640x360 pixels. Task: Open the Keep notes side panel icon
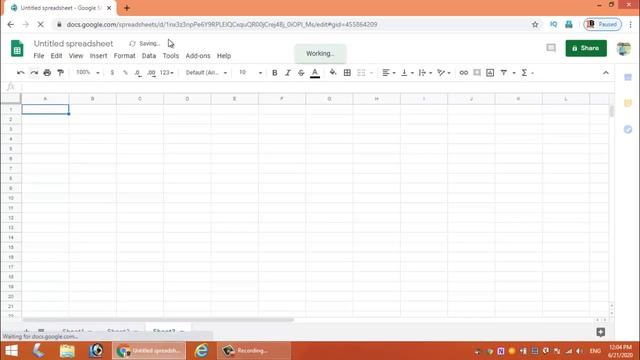(628, 103)
